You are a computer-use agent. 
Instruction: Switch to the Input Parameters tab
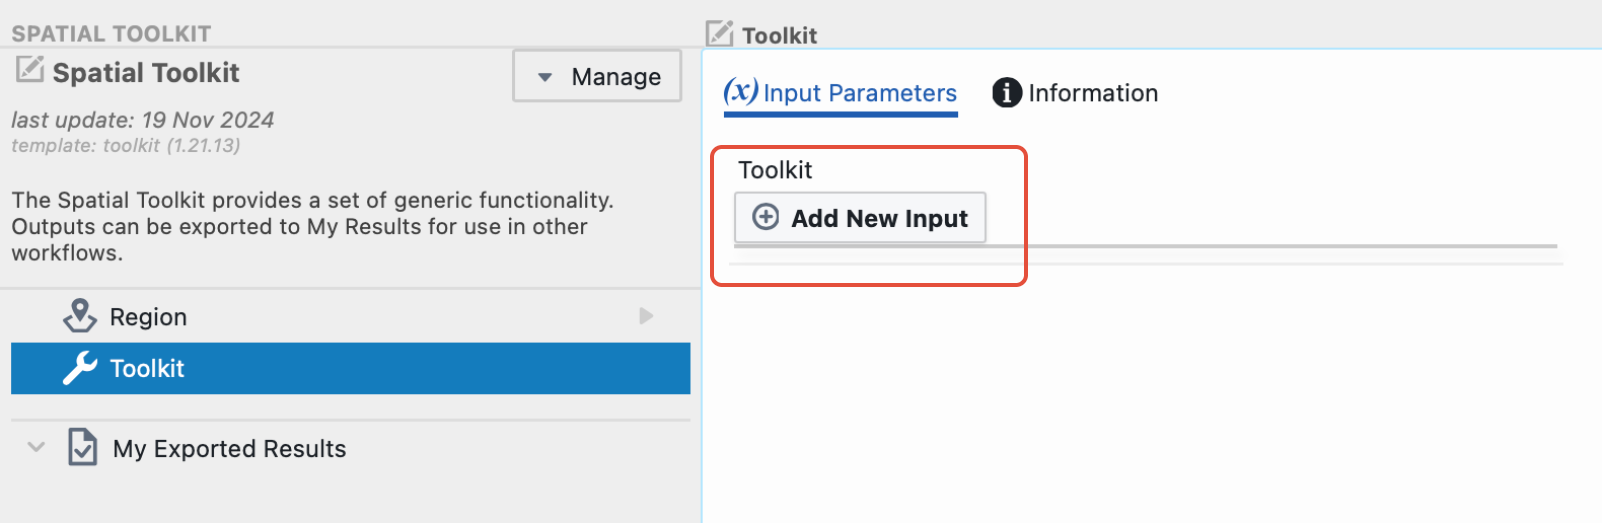click(840, 93)
